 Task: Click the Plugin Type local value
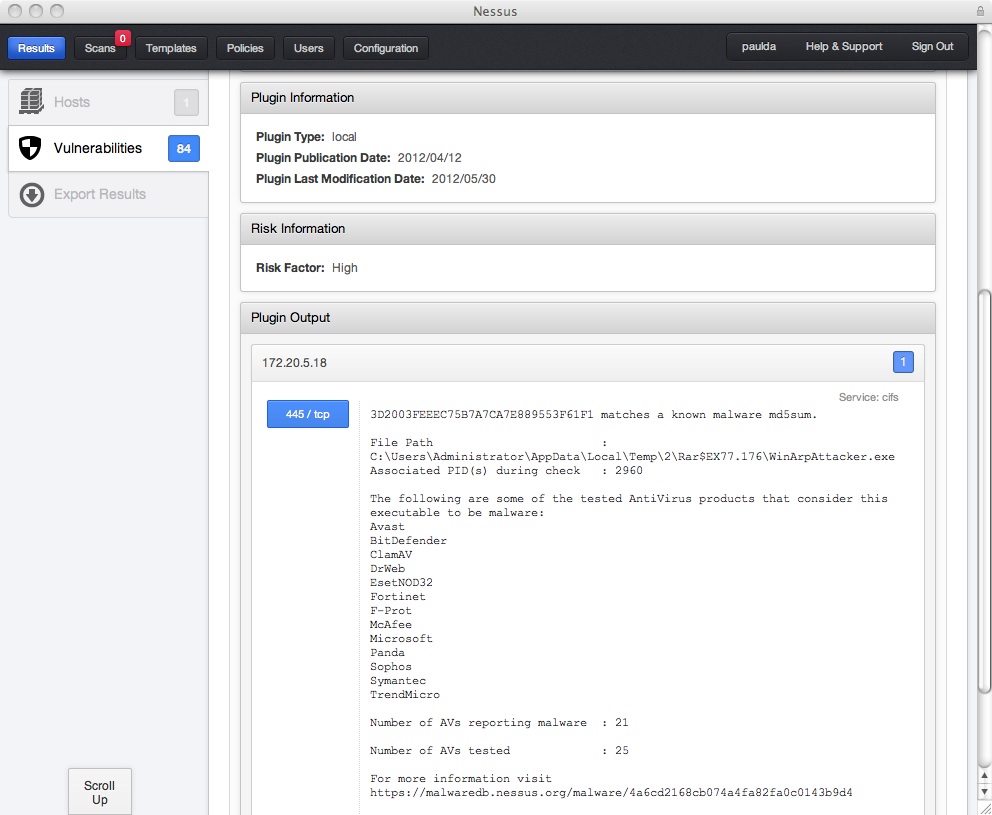[344, 137]
